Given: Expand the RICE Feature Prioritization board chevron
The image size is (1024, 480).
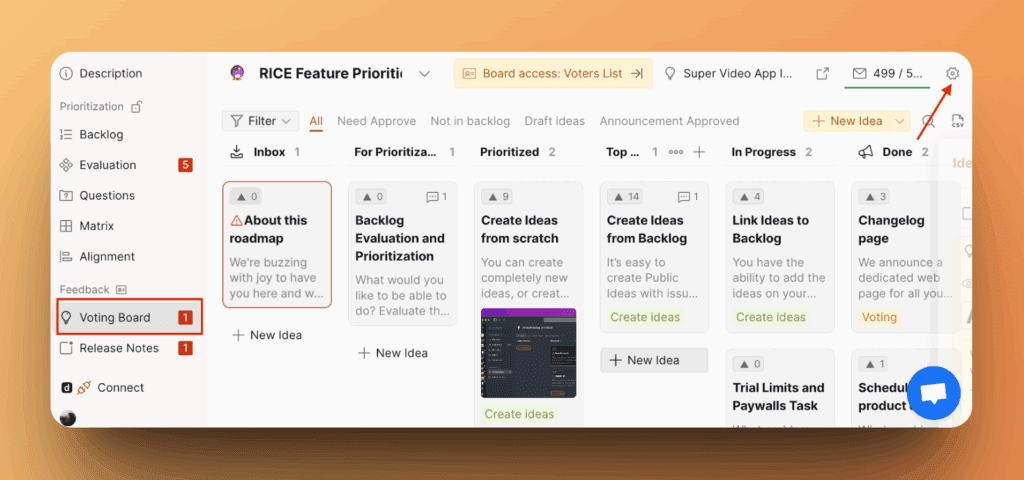Looking at the screenshot, I should pyautogui.click(x=425, y=74).
